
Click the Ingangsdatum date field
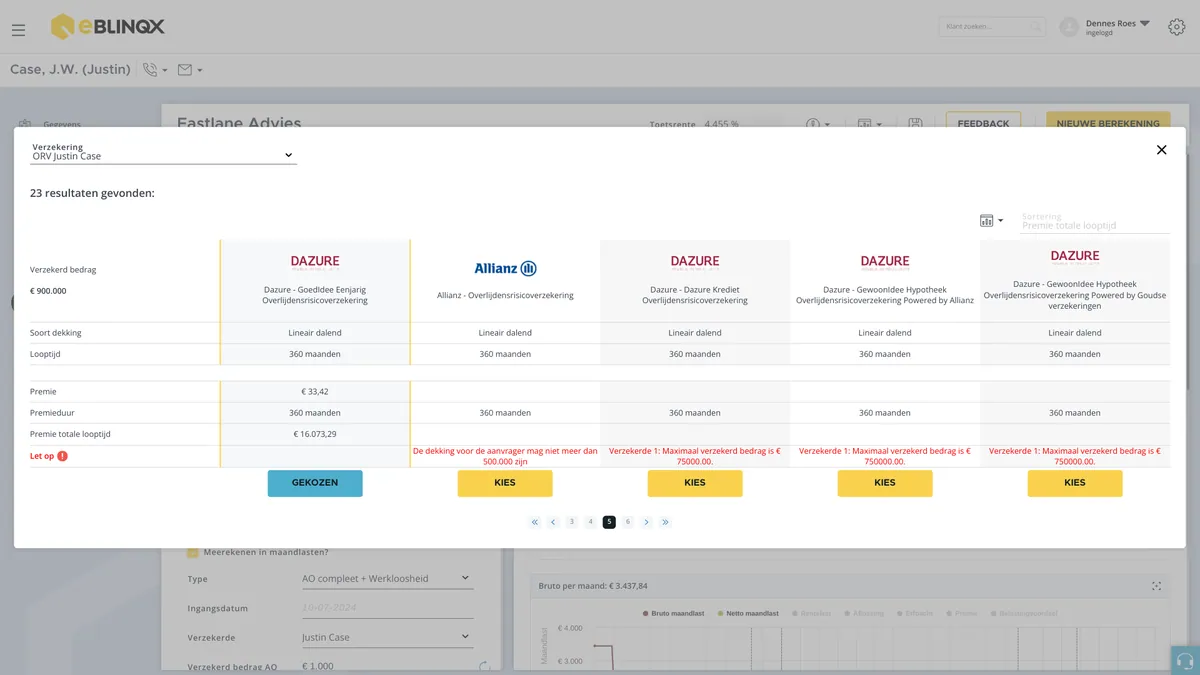tap(387, 608)
